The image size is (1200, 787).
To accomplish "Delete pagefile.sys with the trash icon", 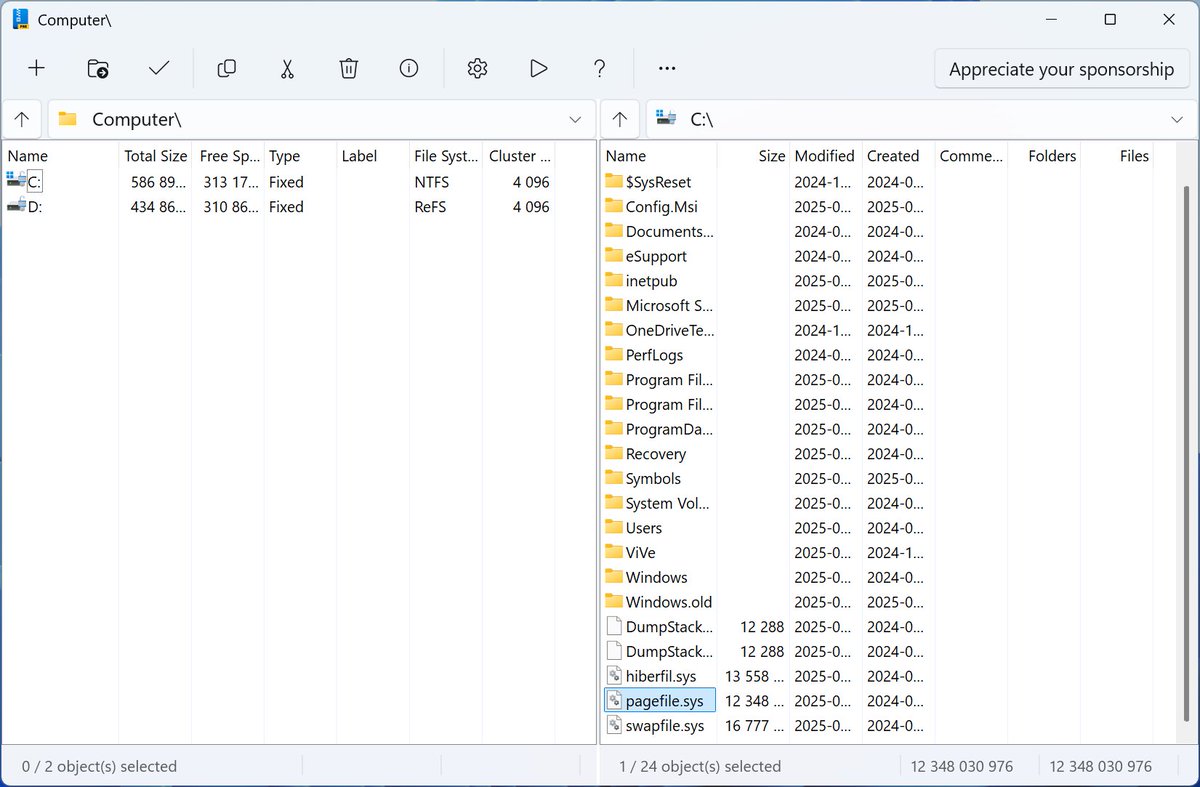I will tap(348, 68).
